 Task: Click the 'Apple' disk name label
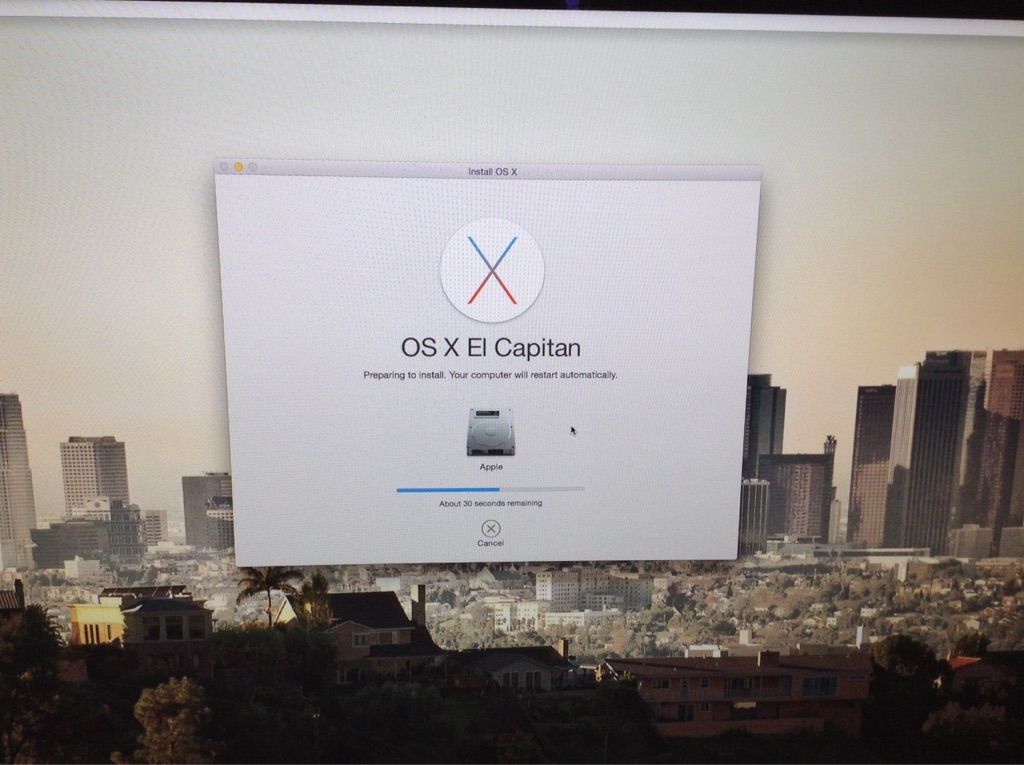pyautogui.click(x=491, y=466)
